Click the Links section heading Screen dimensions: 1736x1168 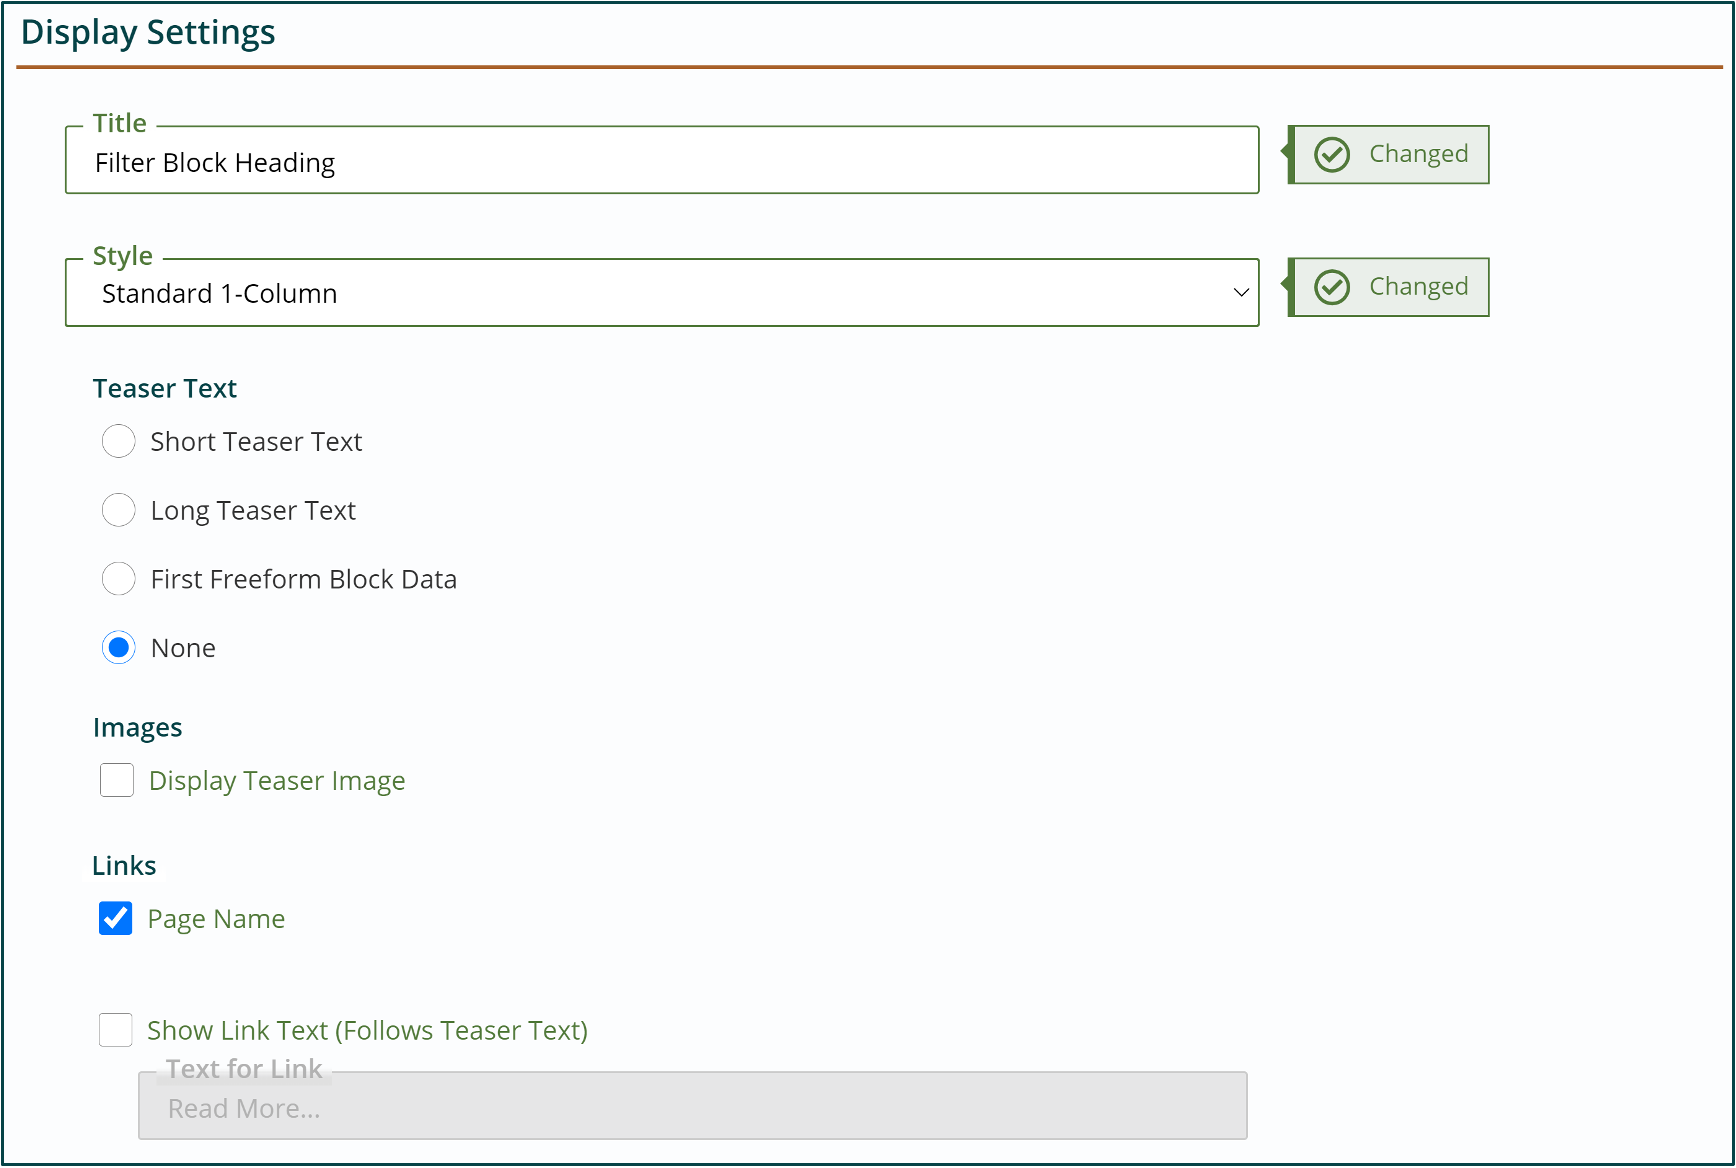pos(124,866)
